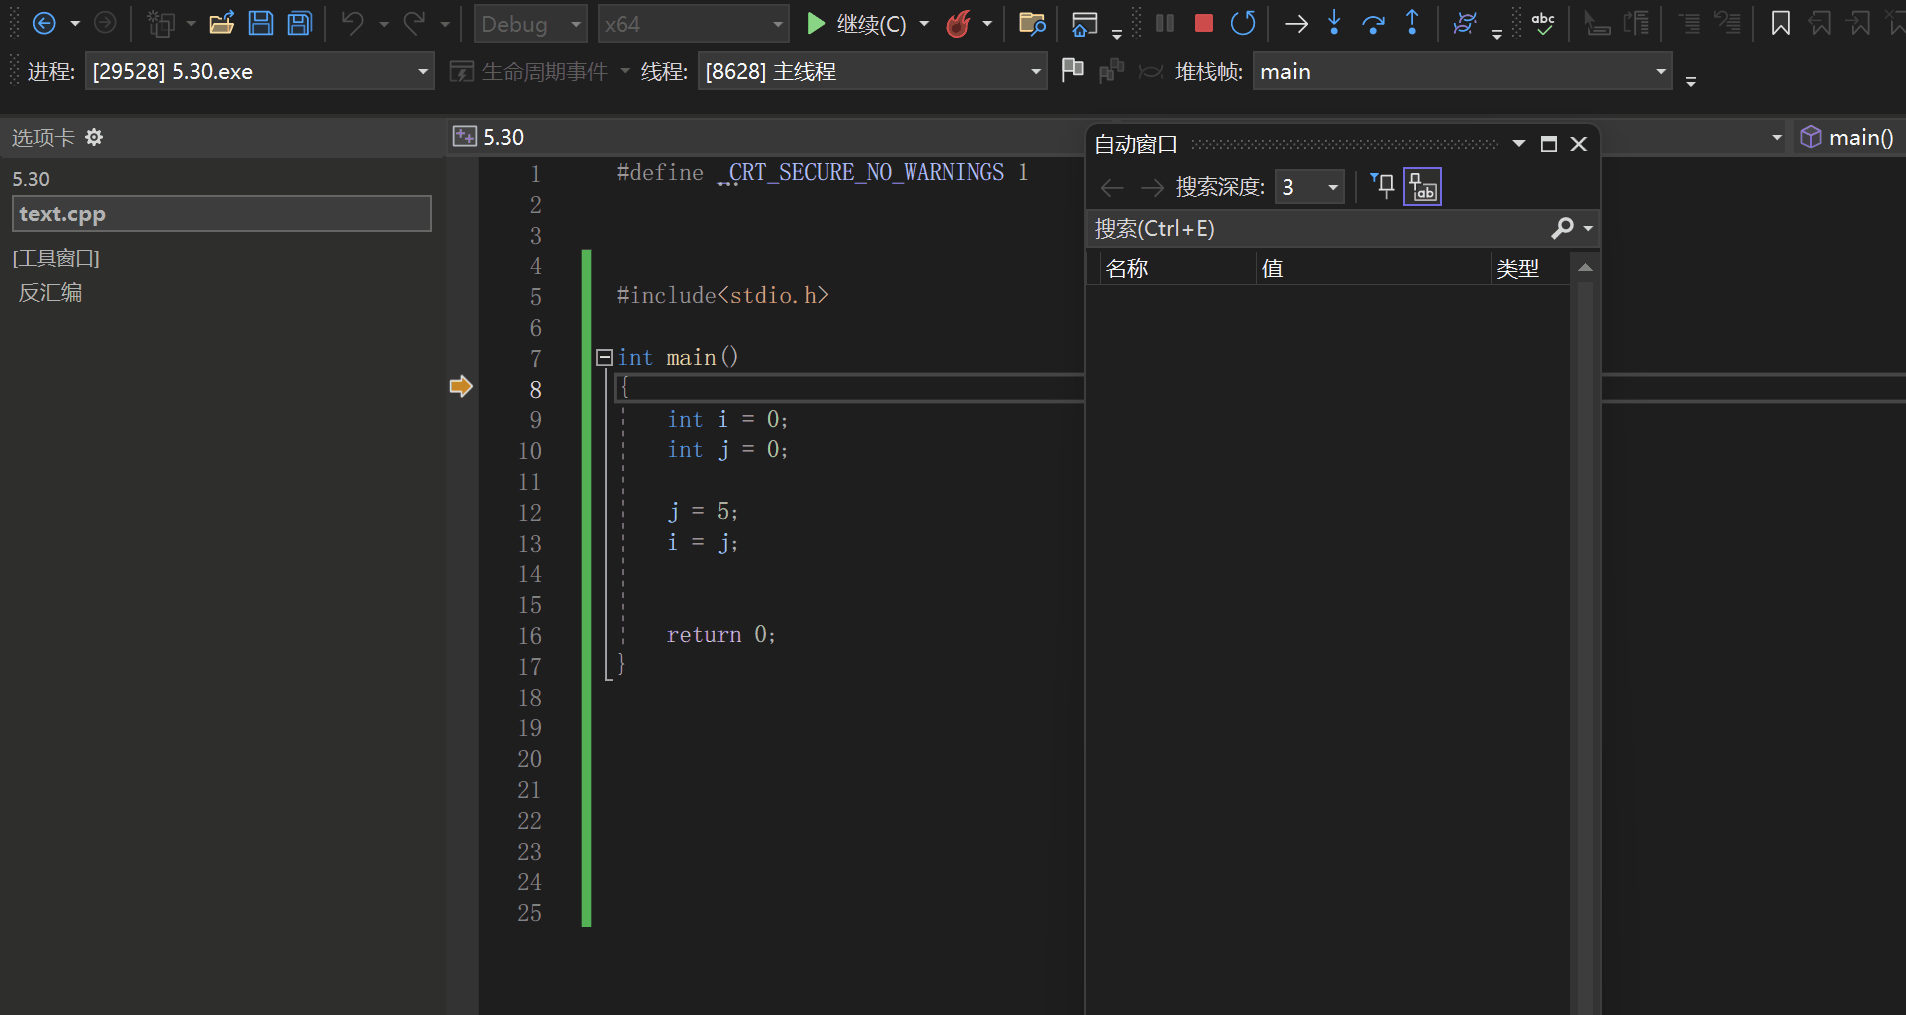Viewport: 1906px width, 1015px height.
Task: Toggle pinned properties icon in 自动窗口
Action: pos(1382,186)
